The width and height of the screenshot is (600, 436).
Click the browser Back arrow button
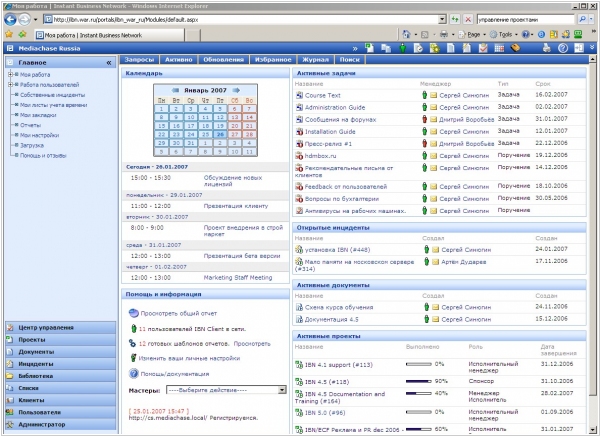11,19
